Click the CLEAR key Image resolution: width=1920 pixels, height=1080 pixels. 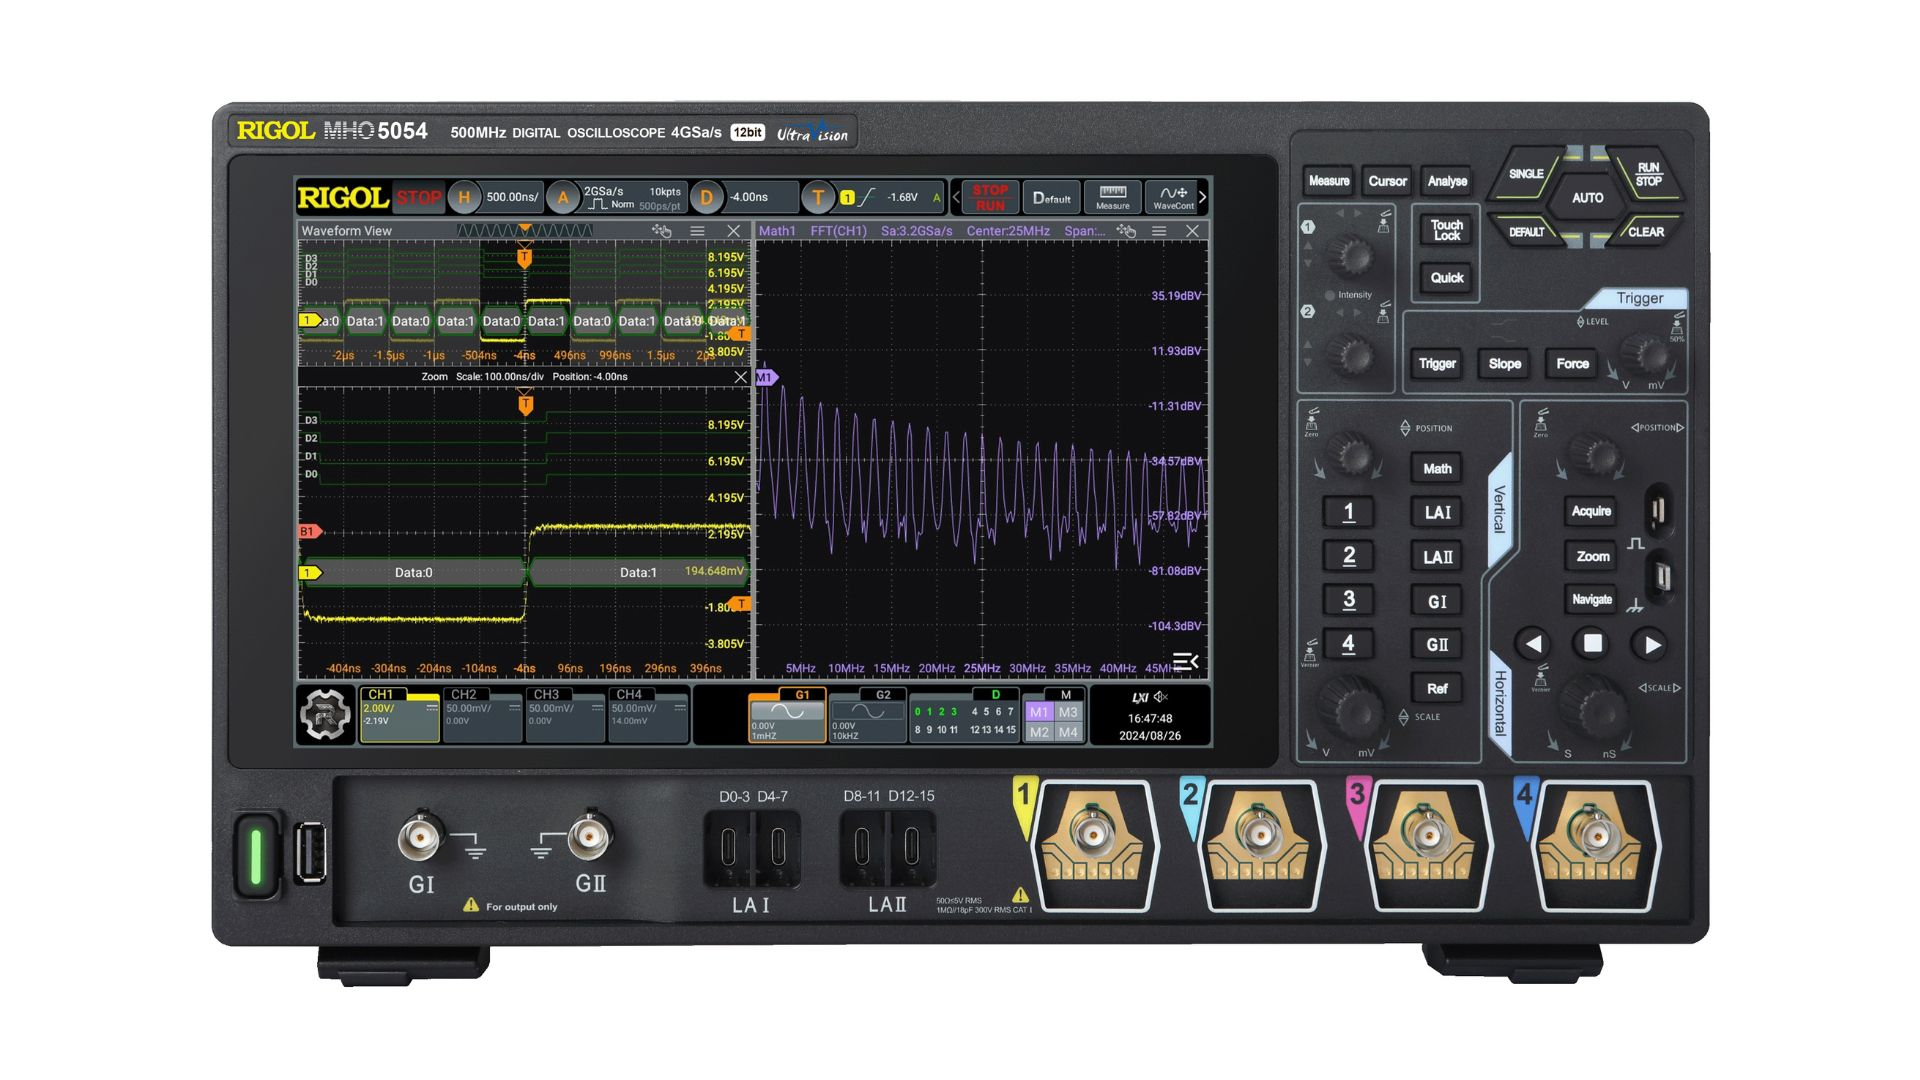[1645, 232]
